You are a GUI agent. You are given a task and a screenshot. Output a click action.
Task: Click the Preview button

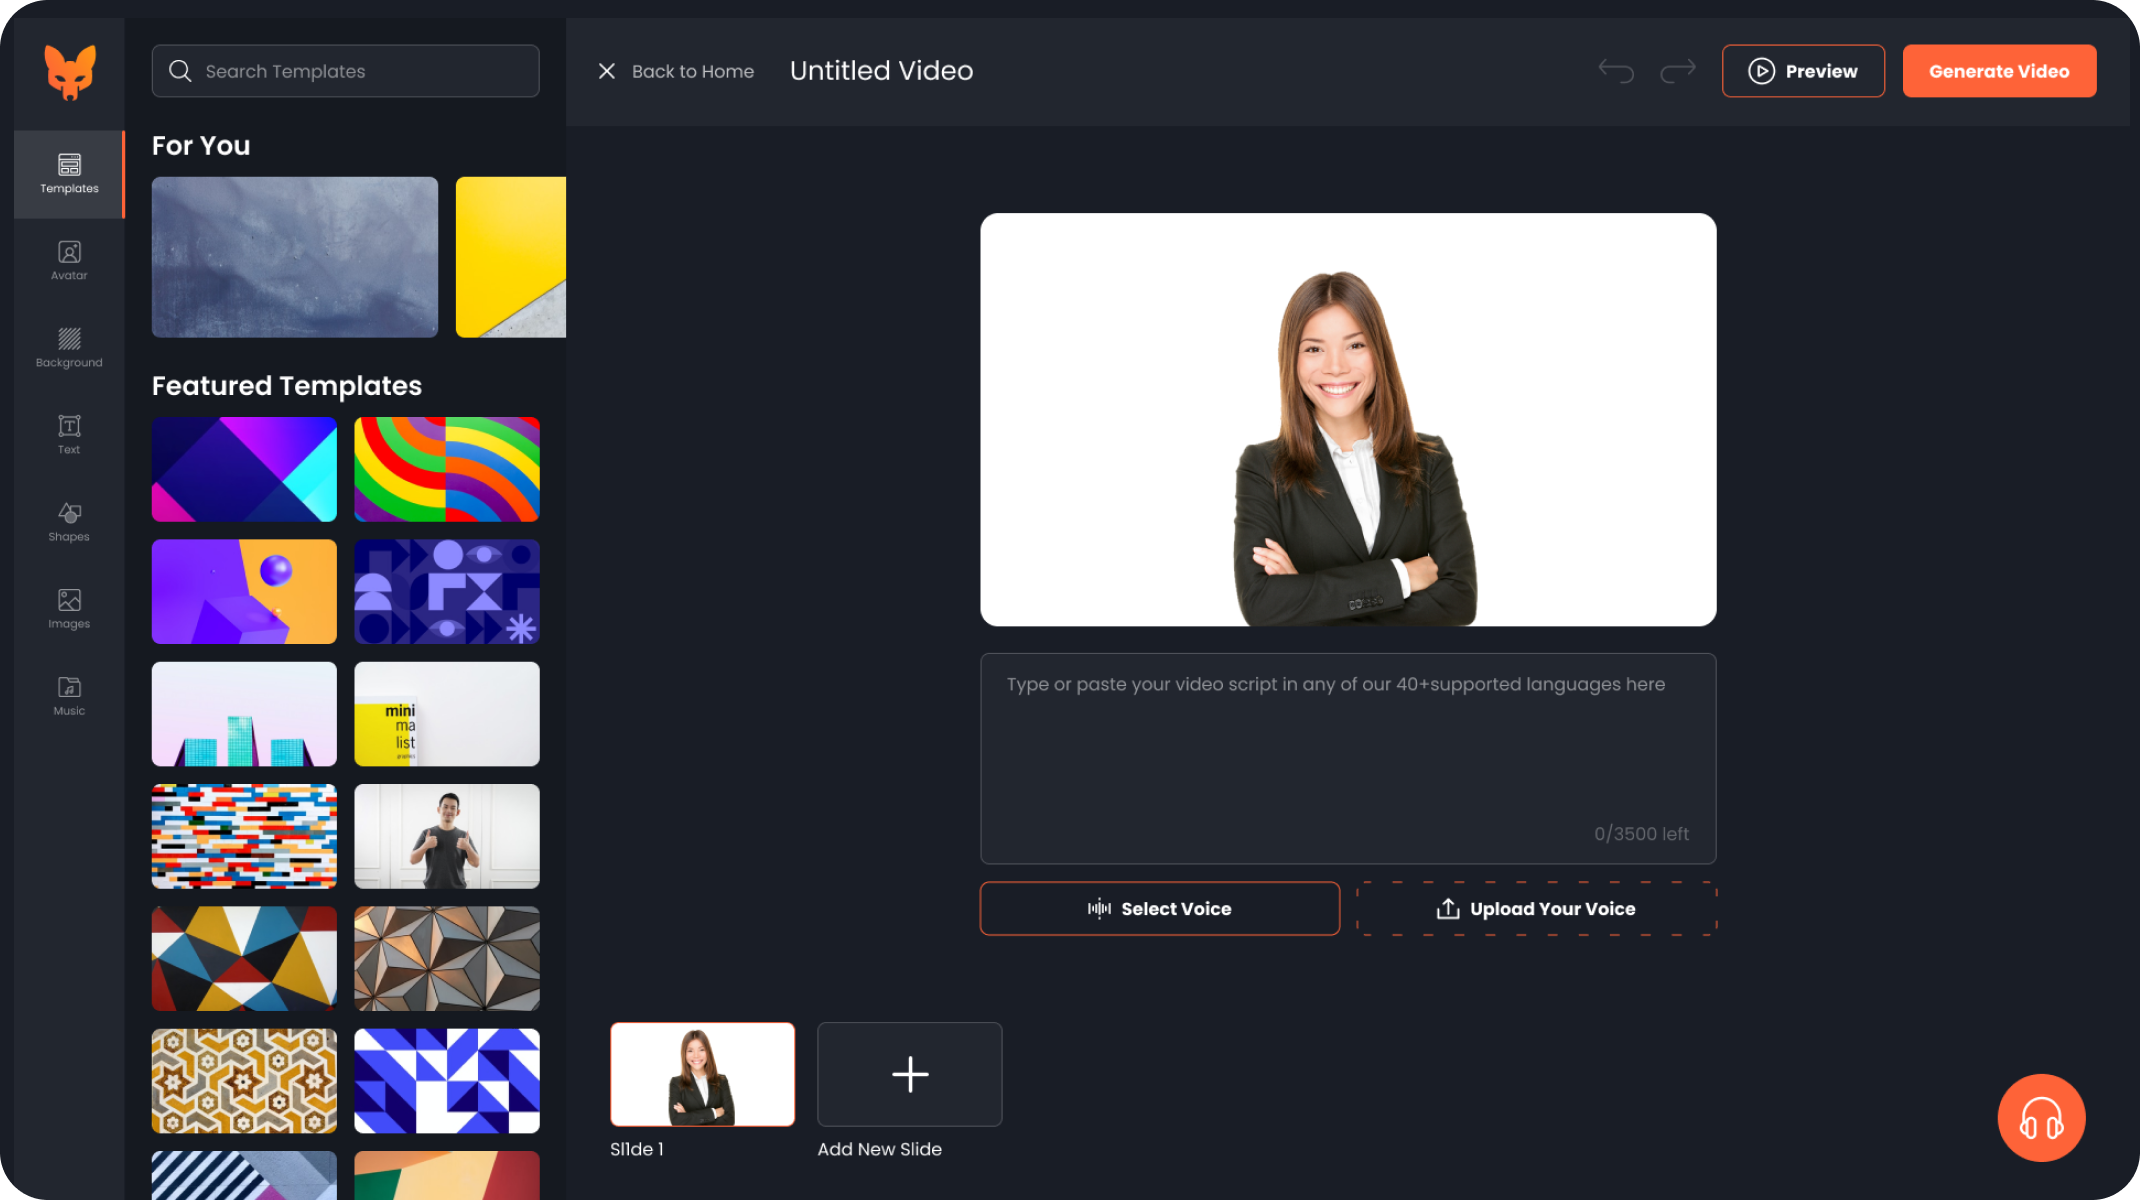pos(1803,70)
